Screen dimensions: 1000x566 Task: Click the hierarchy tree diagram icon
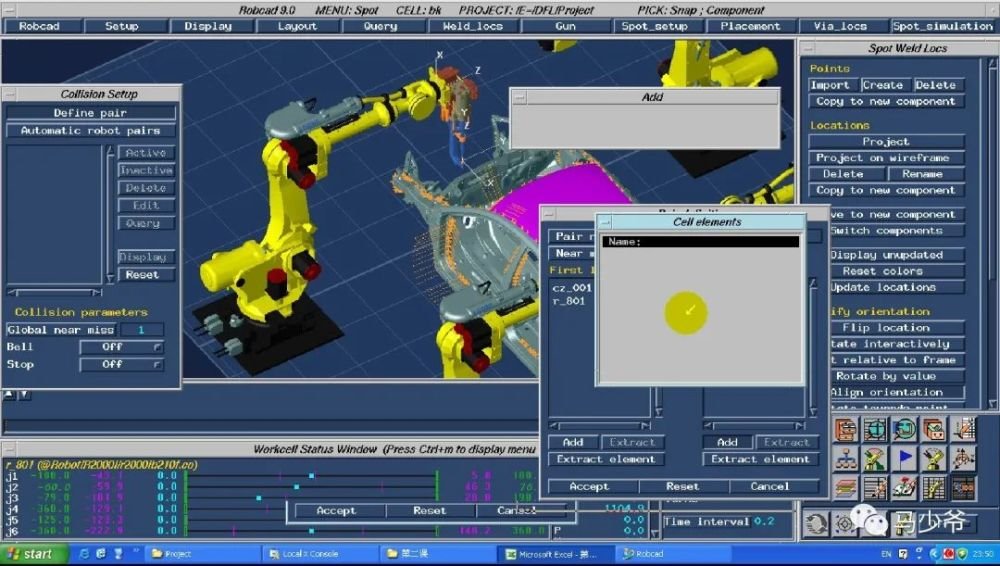(x=845, y=459)
